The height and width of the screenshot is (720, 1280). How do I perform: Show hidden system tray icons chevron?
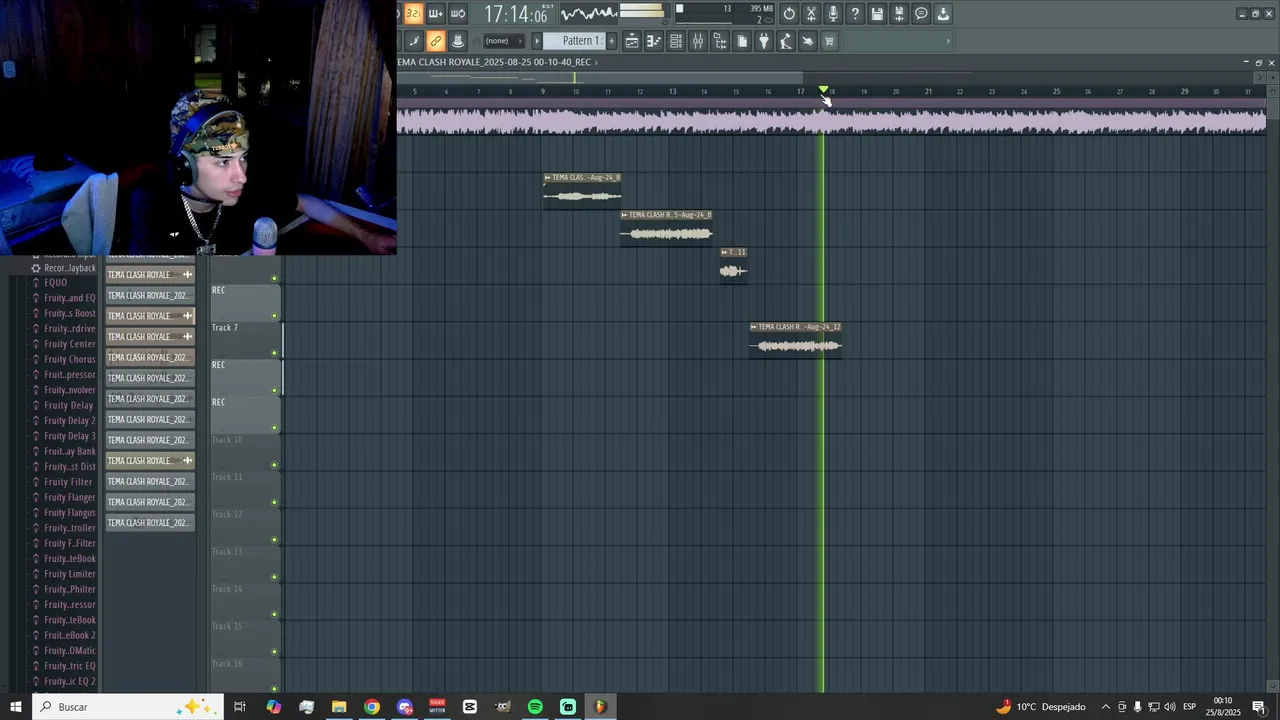coord(1105,707)
